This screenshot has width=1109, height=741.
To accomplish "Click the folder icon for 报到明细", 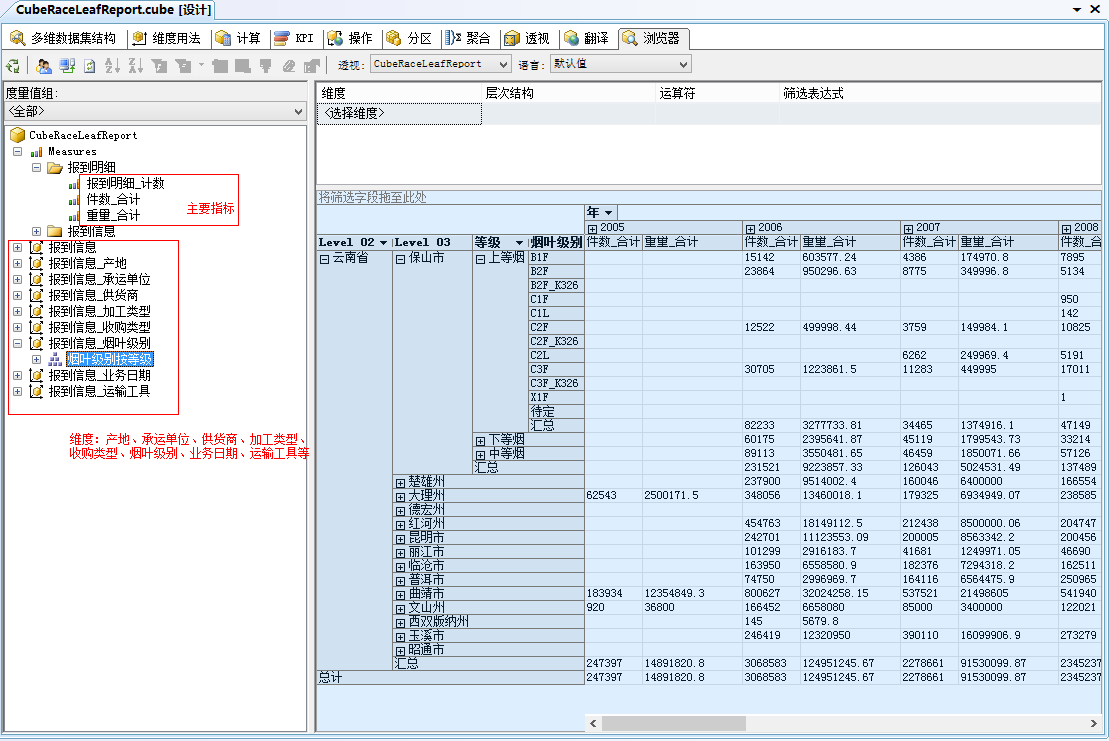I will [x=55, y=168].
